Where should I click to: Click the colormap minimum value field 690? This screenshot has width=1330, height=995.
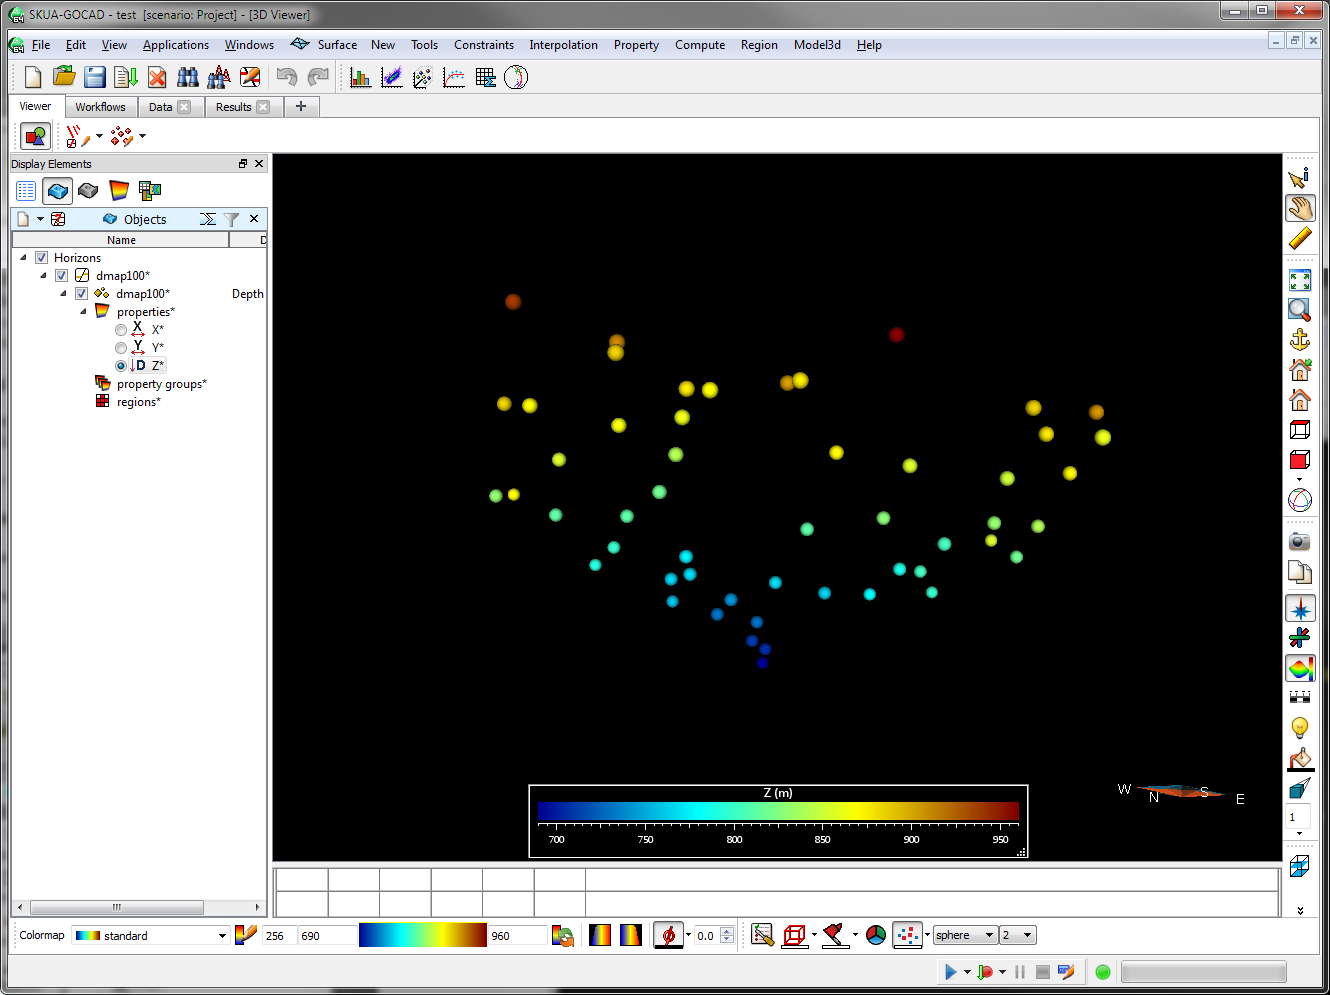coord(326,936)
